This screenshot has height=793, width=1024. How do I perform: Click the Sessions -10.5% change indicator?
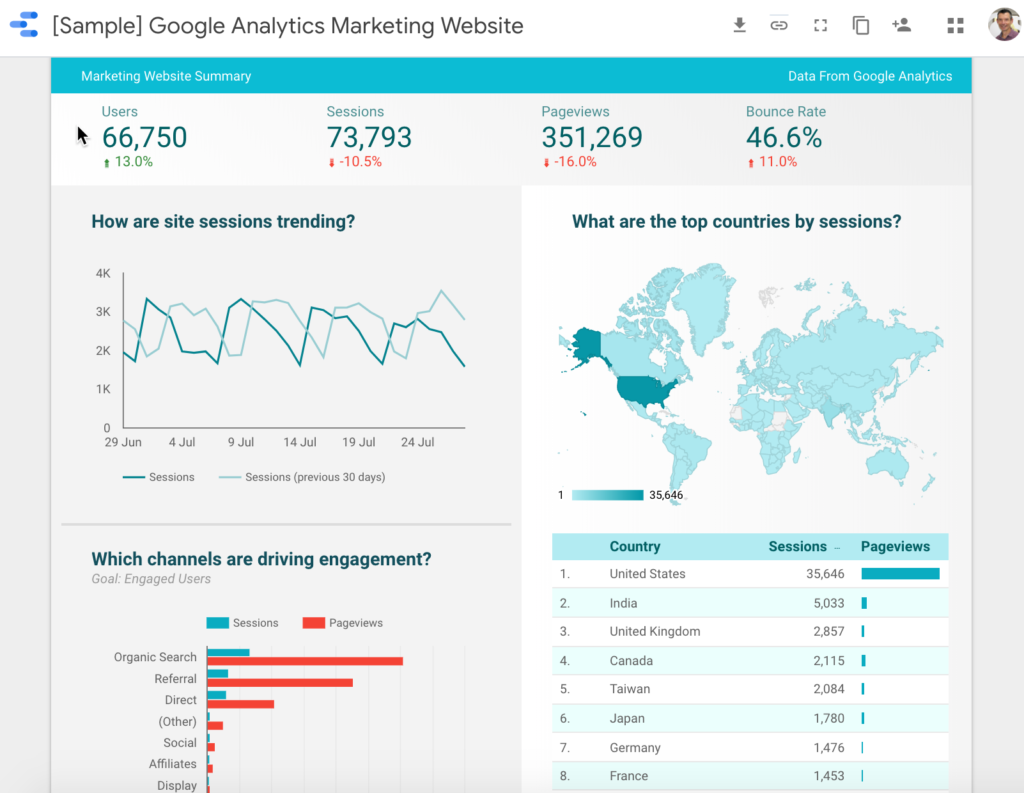[x=355, y=162]
